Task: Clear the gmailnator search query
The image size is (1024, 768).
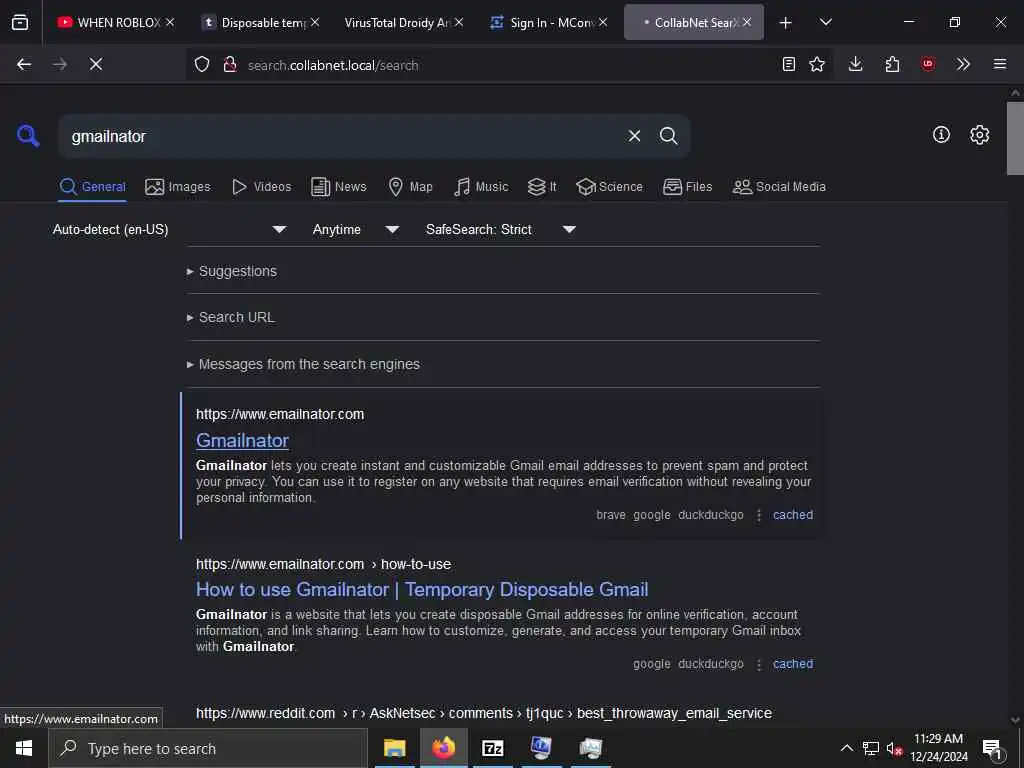Action: [634, 136]
